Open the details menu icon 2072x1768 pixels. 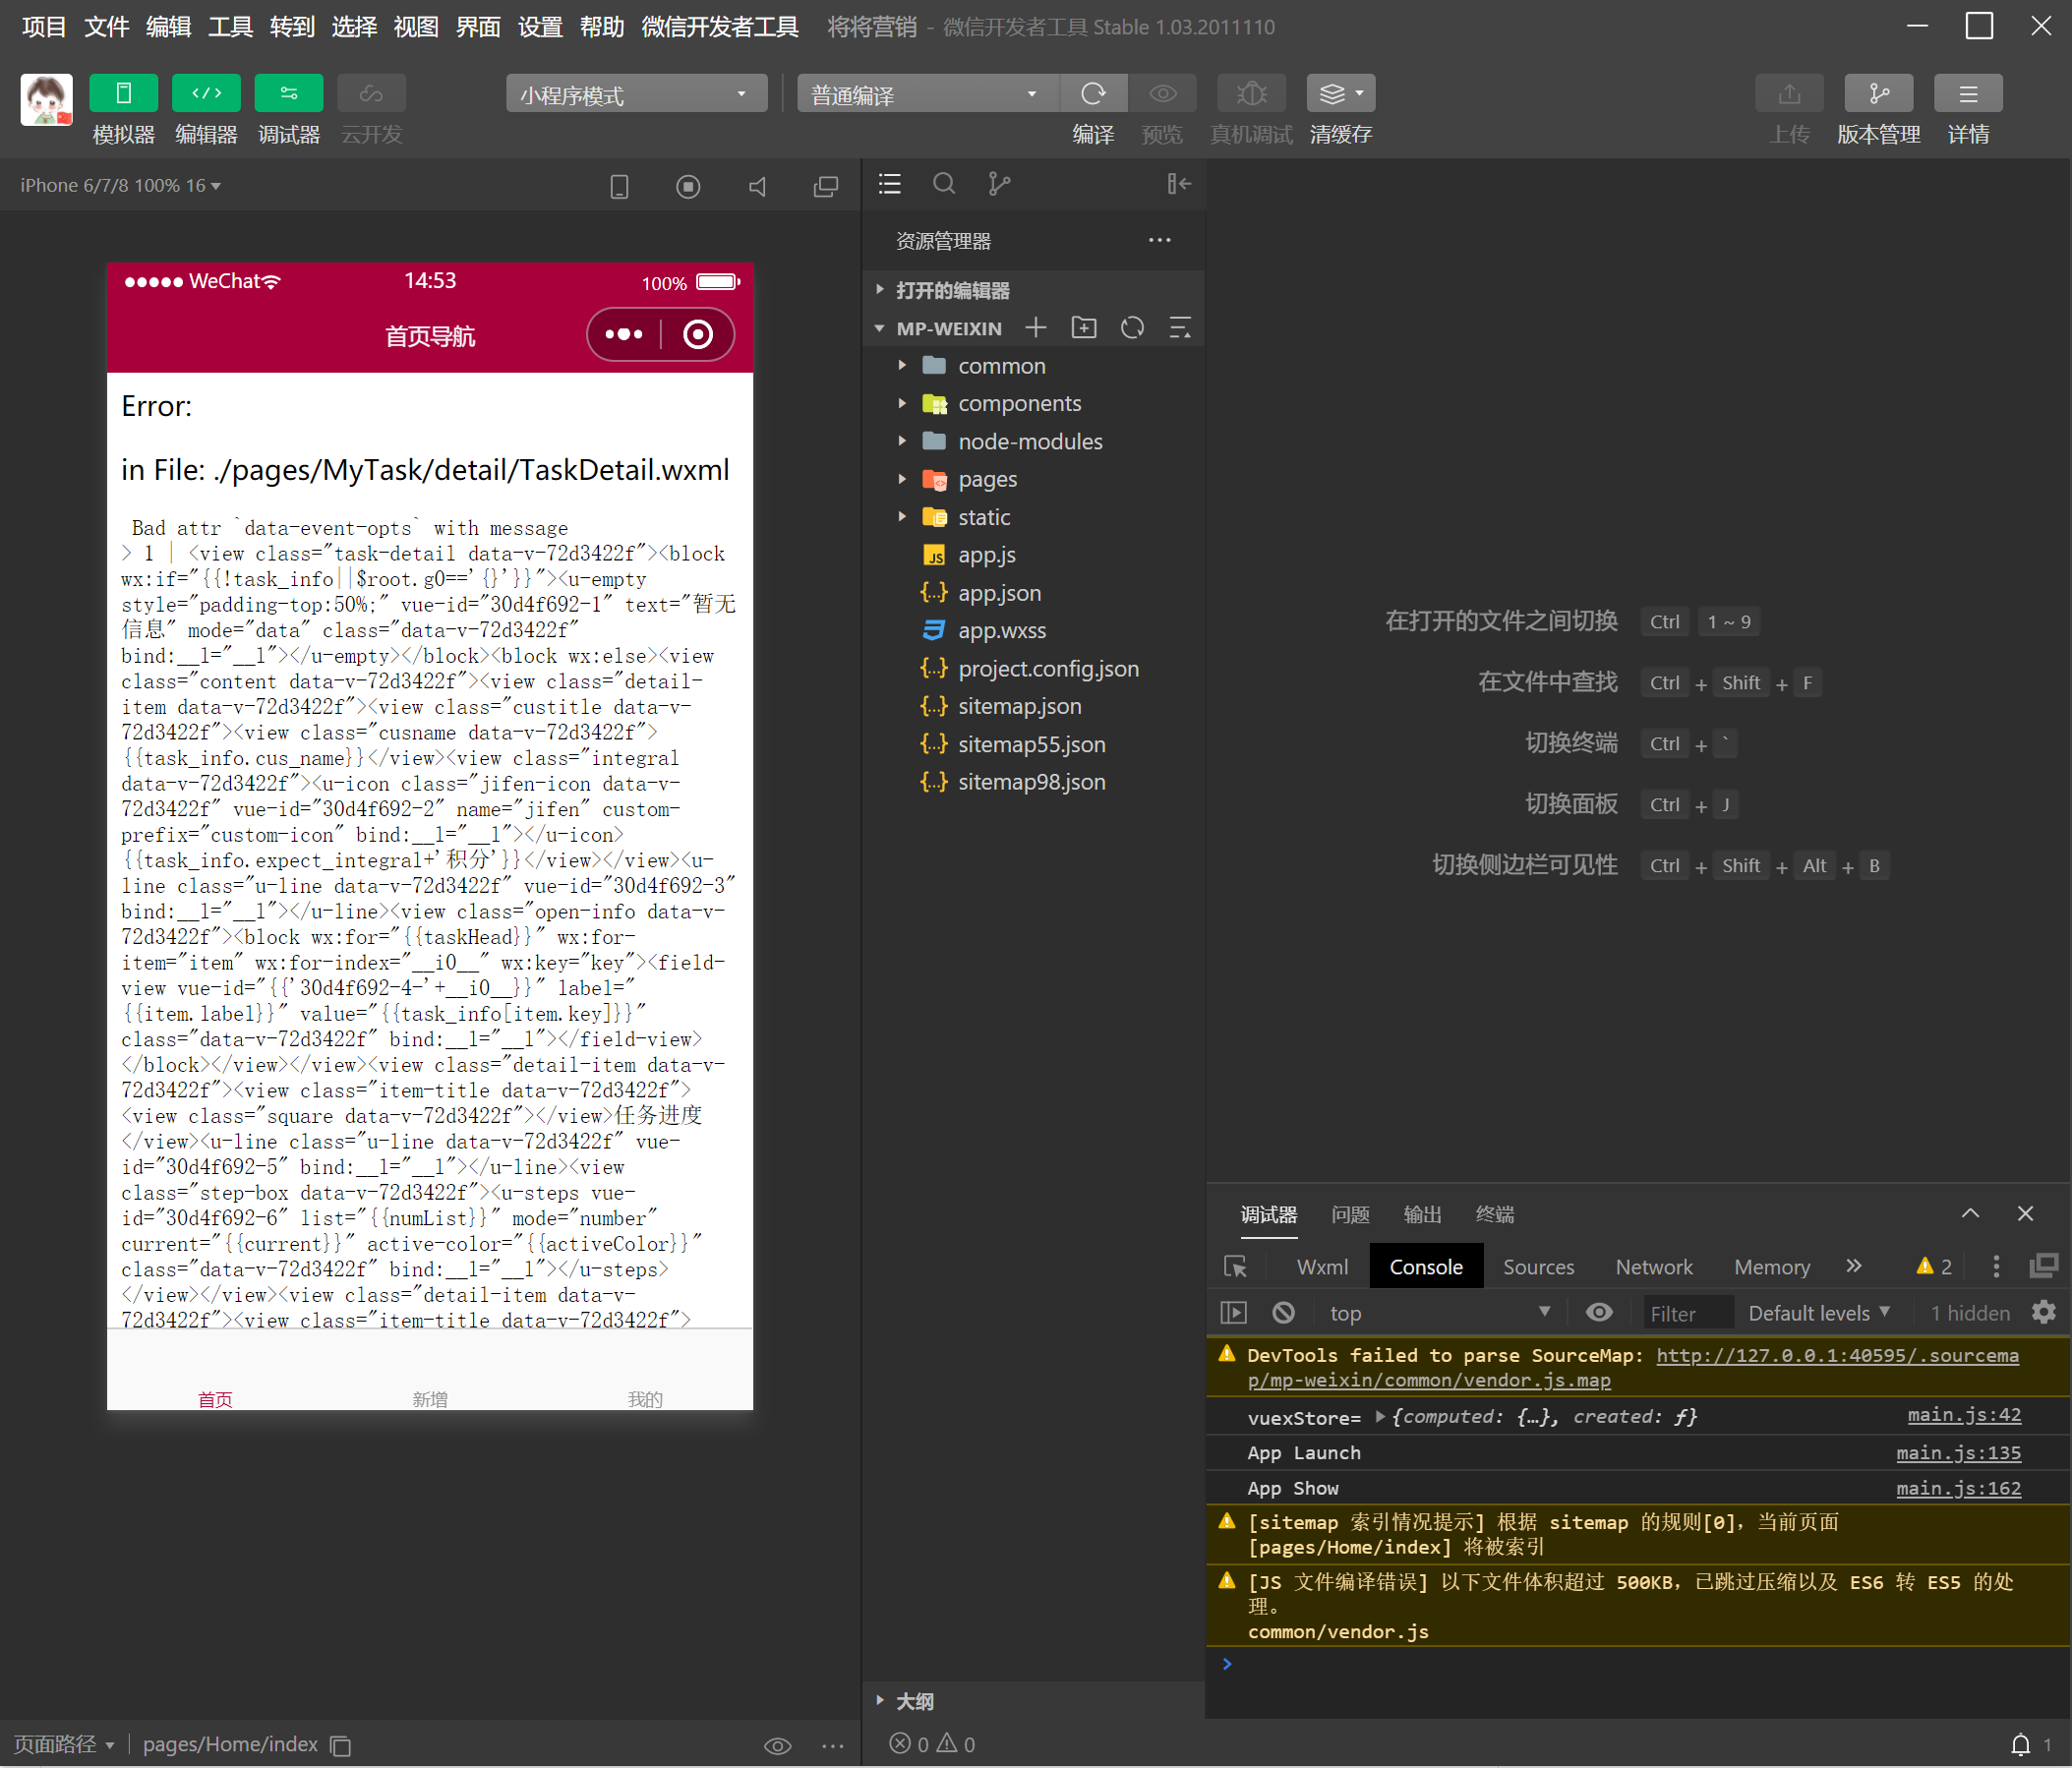pos(1967,93)
